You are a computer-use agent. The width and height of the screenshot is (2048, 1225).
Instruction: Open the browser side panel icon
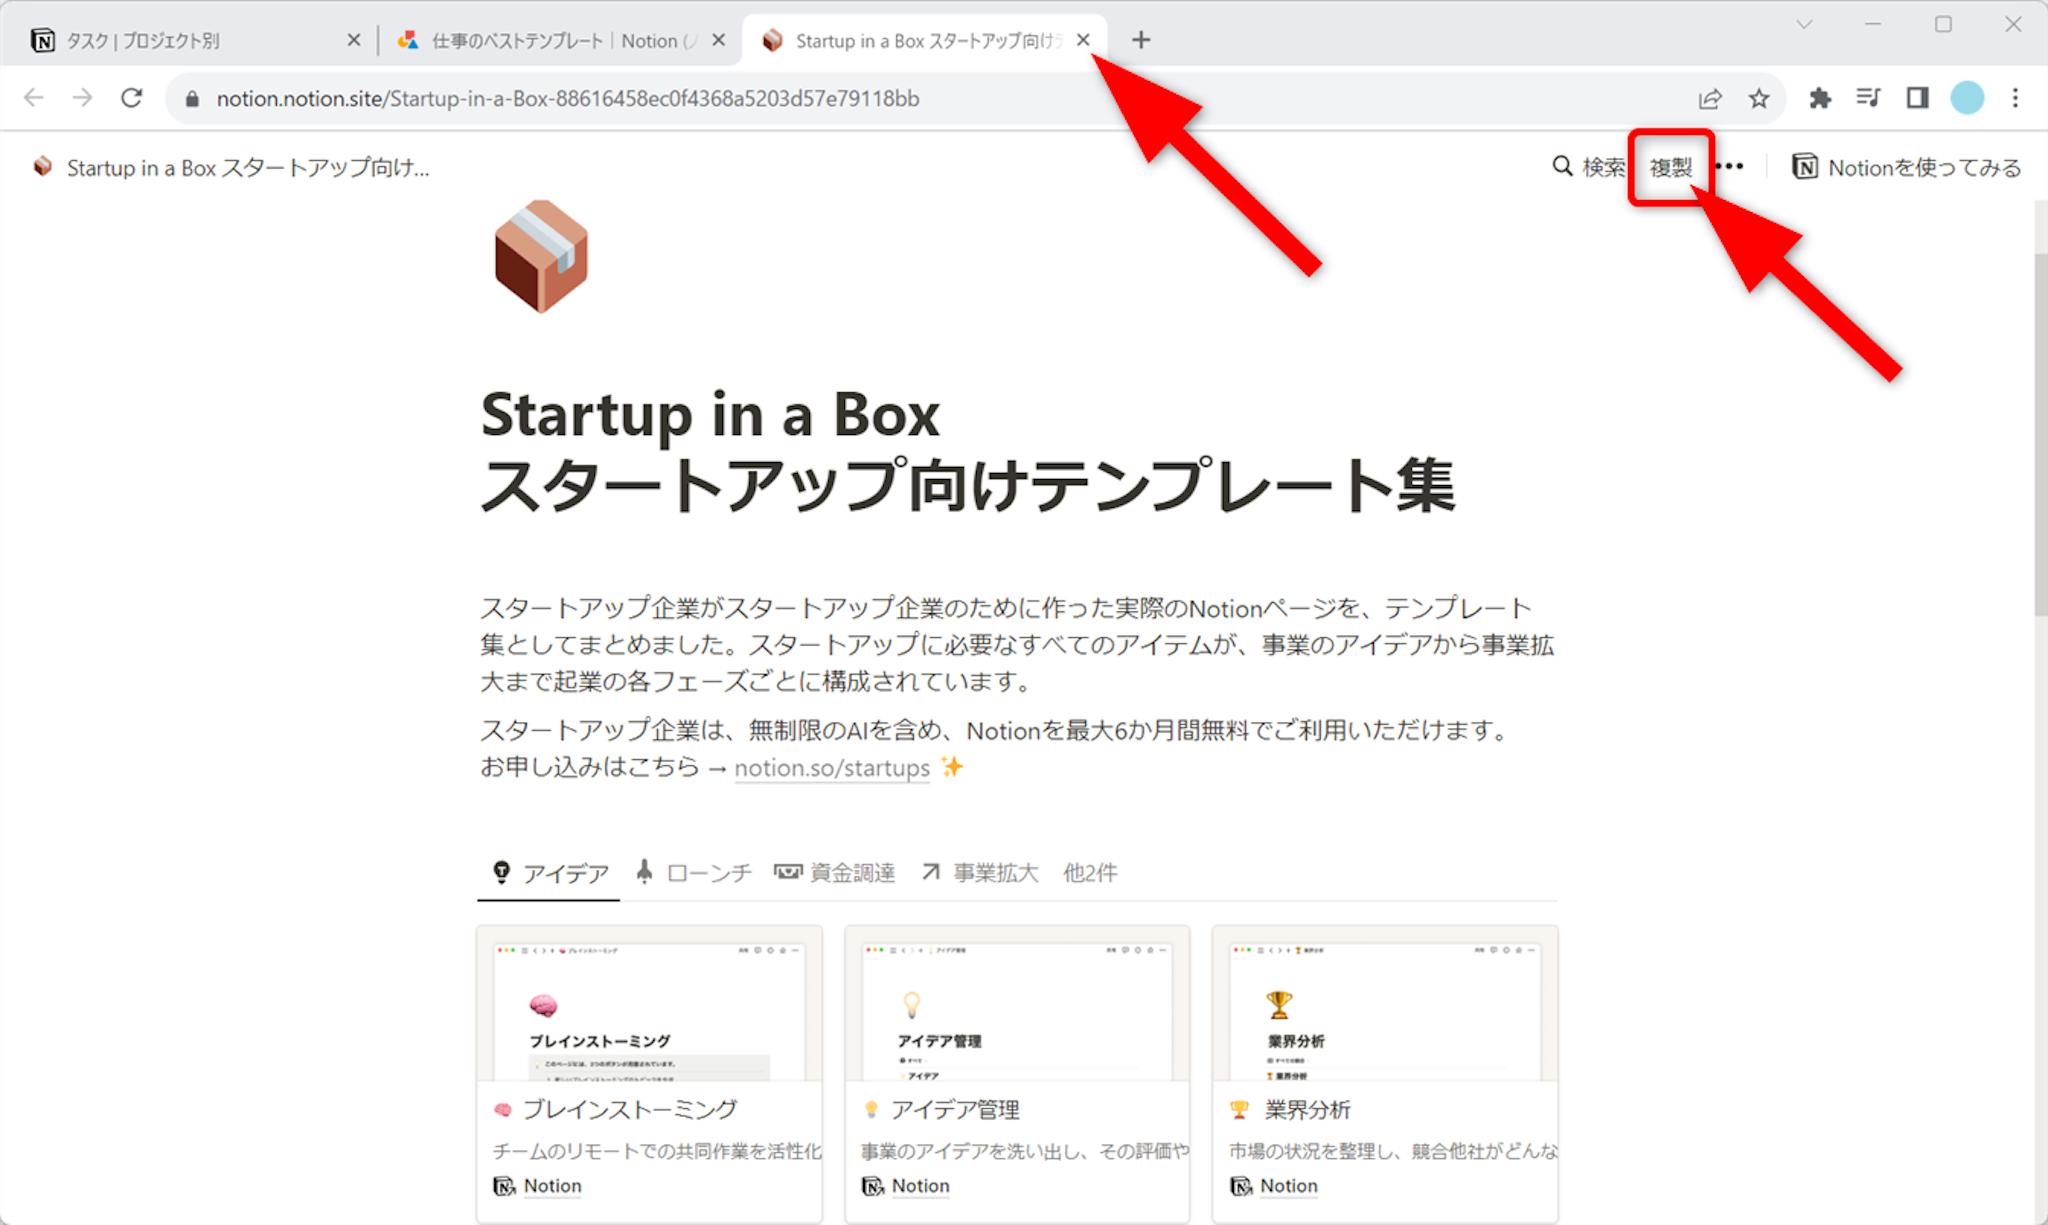pyautogui.click(x=1917, y=98)
